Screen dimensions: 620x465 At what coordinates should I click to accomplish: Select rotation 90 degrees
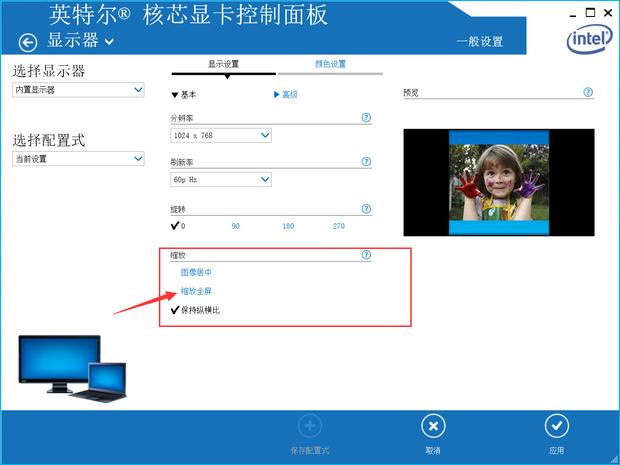point(235,226)
